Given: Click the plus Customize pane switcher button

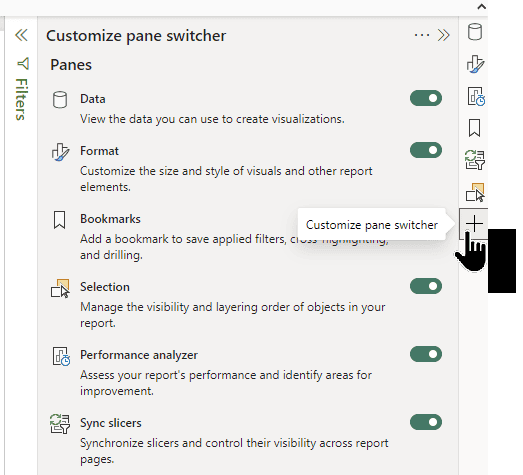Looking at the screenshot, I should [474, 223].
